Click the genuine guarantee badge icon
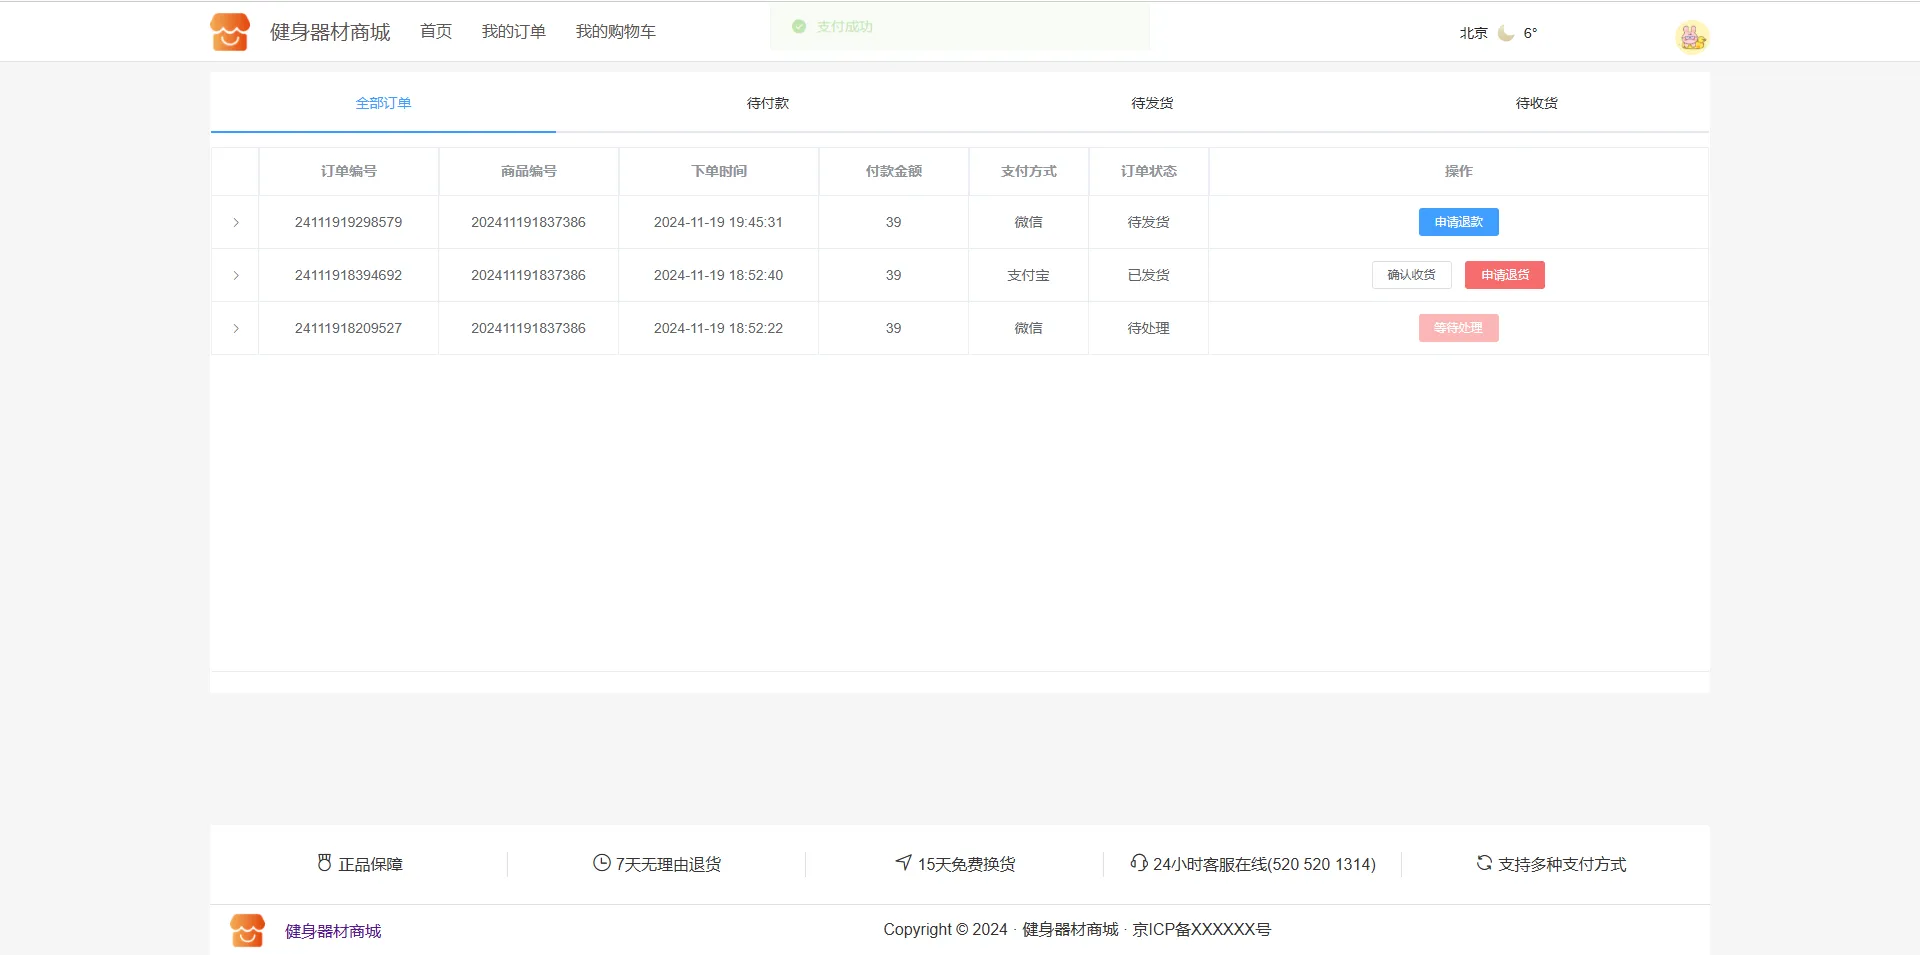Viewport: 1920px width, 955px height. (324, 863)
